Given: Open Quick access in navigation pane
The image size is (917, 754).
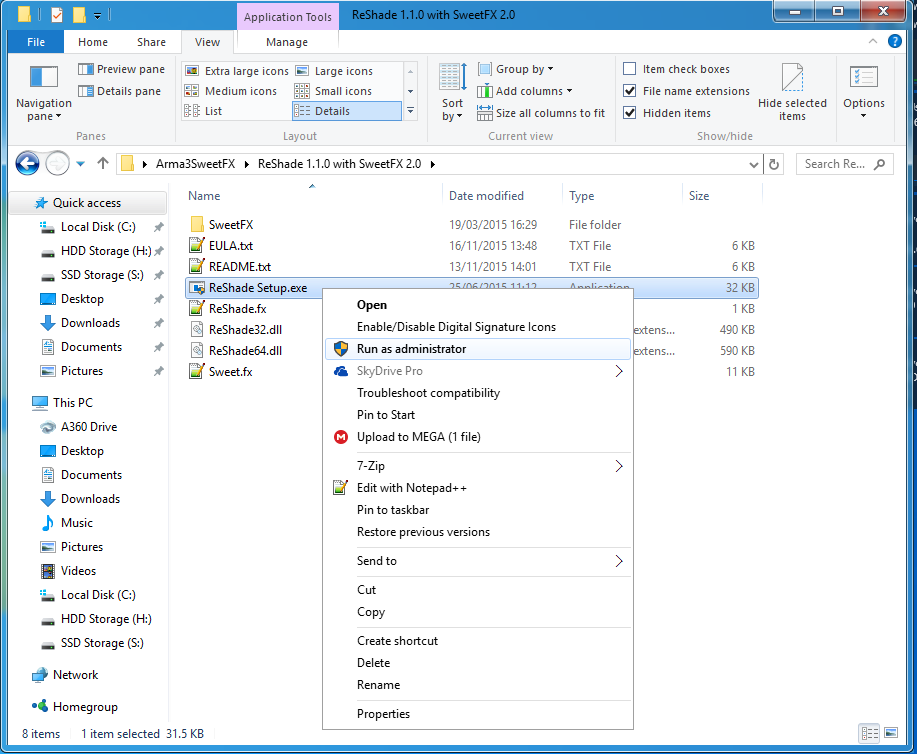Looking at the screenshot, I should (87, 203).
